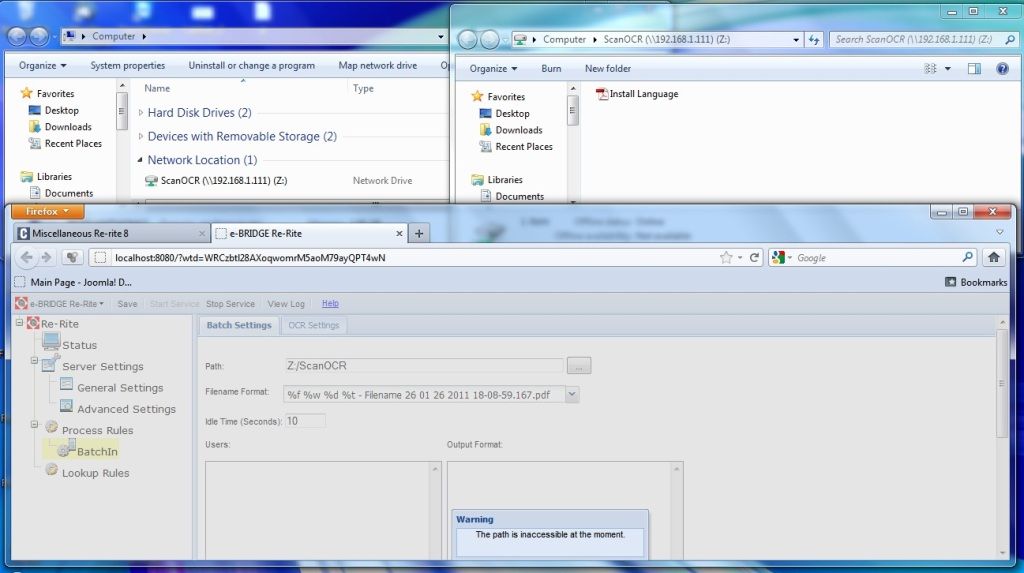Click the Firefox forward arrow
Image resolution: width=1024 pixels, height=573 pixels.
(46, 257)
